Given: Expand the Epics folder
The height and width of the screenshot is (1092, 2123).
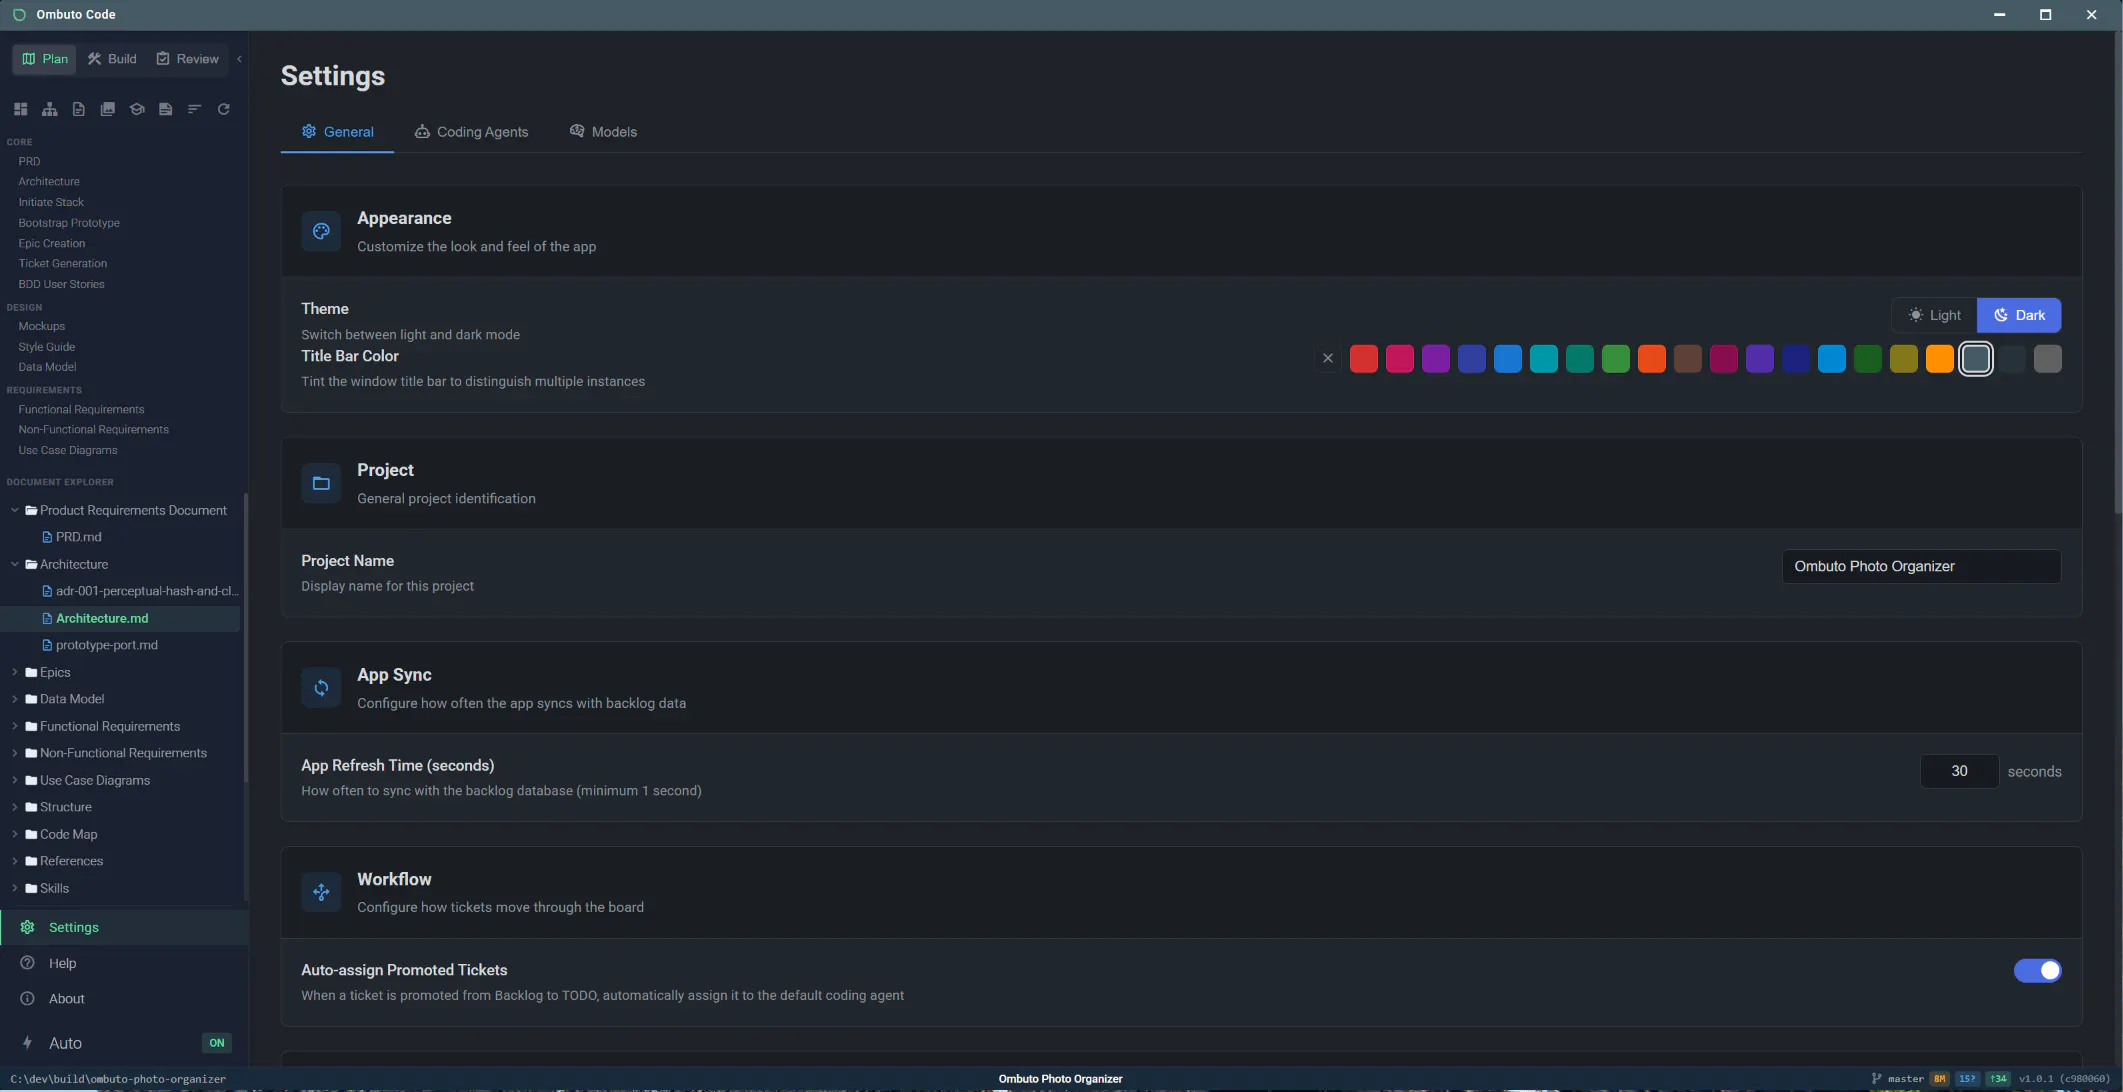Looking at the screenshot, I should click(15, 672).
